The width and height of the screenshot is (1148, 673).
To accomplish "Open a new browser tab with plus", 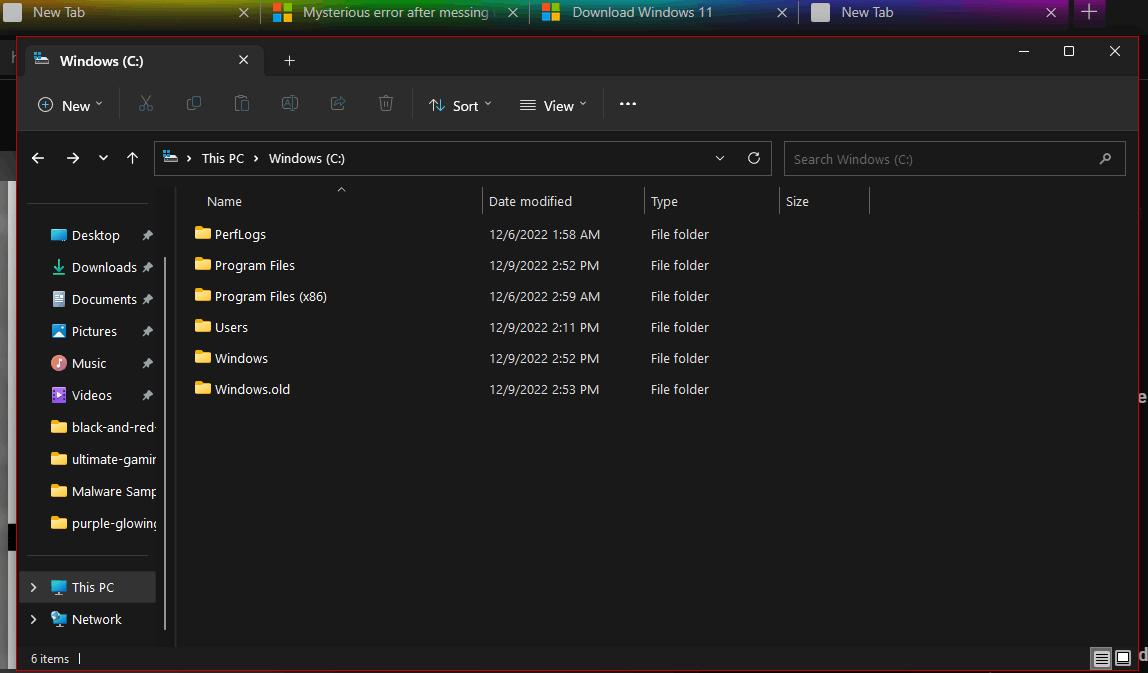I will tap(1089, 12).
